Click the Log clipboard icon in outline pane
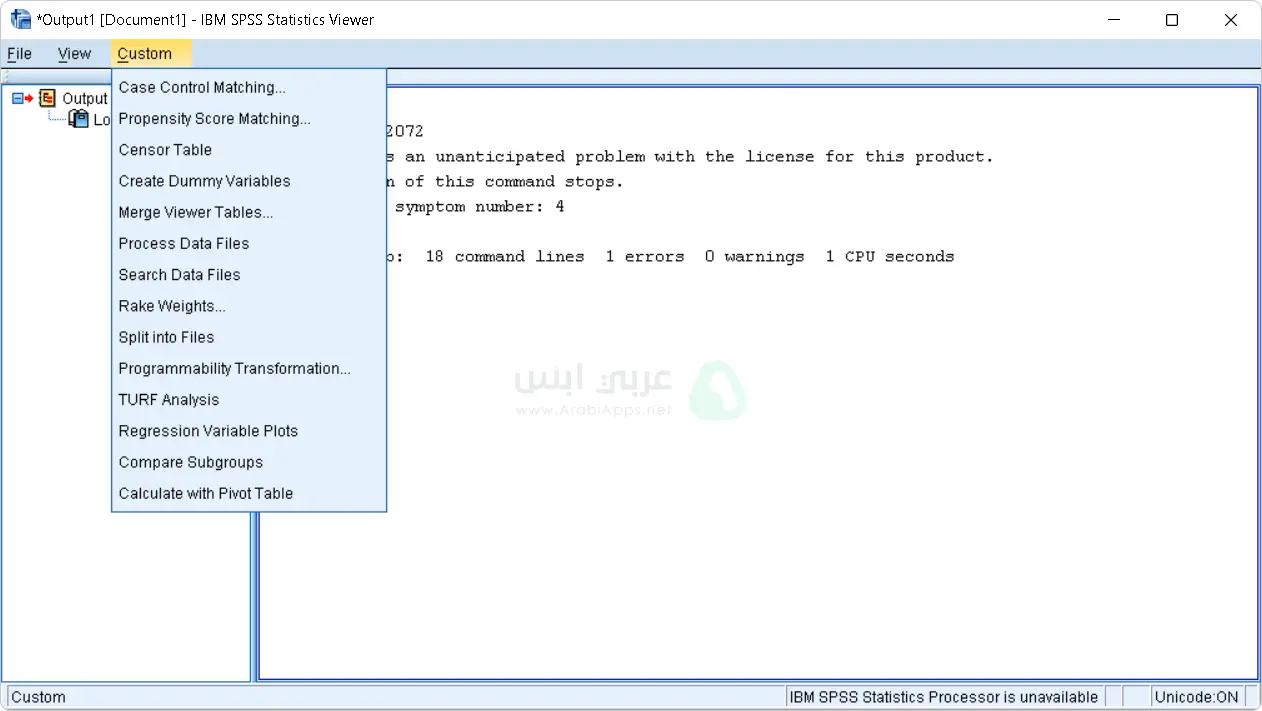Image resolution: width=1262 pixels, height=711 pixels. pos(78,119)
